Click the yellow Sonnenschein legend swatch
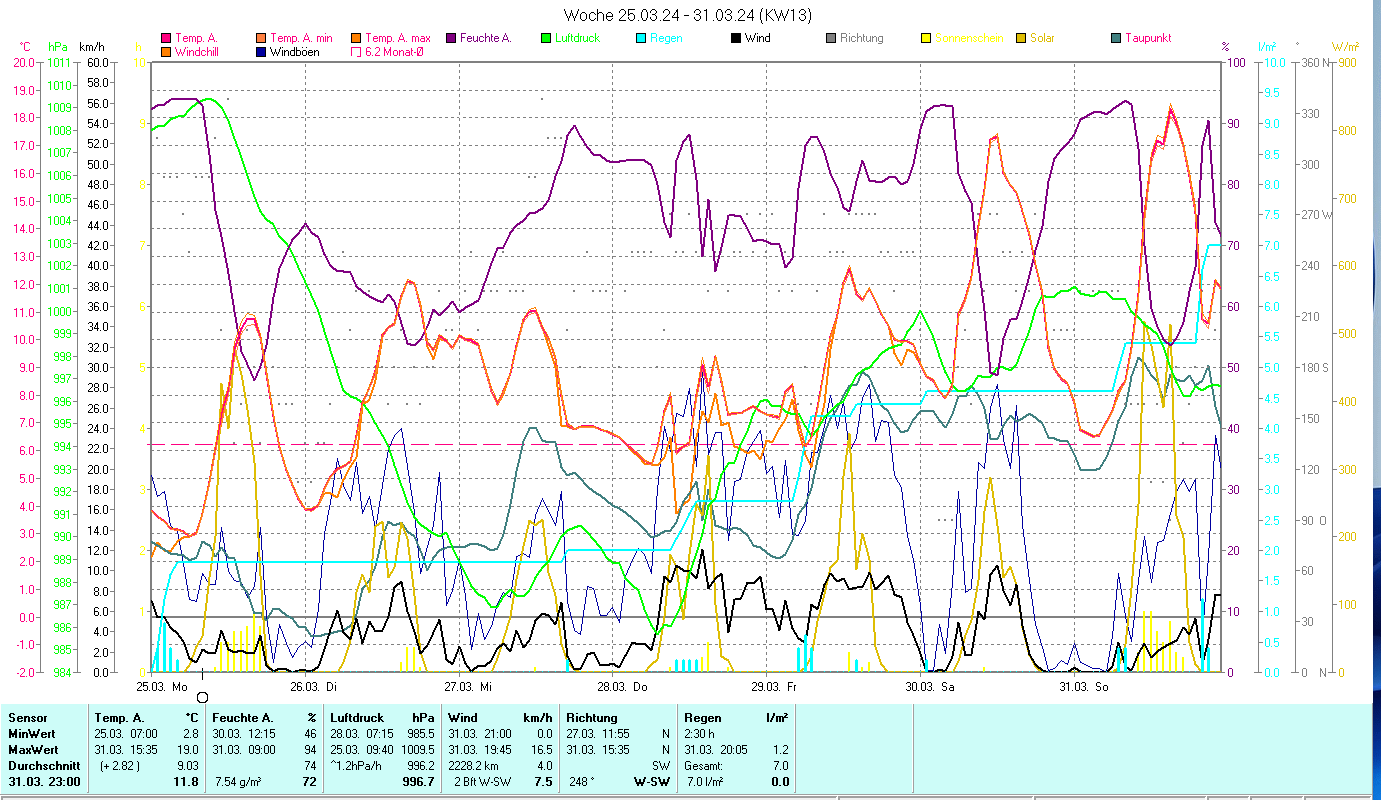Image resolution: width=1381 pixels, height=800 pixels. coord(925,38)
